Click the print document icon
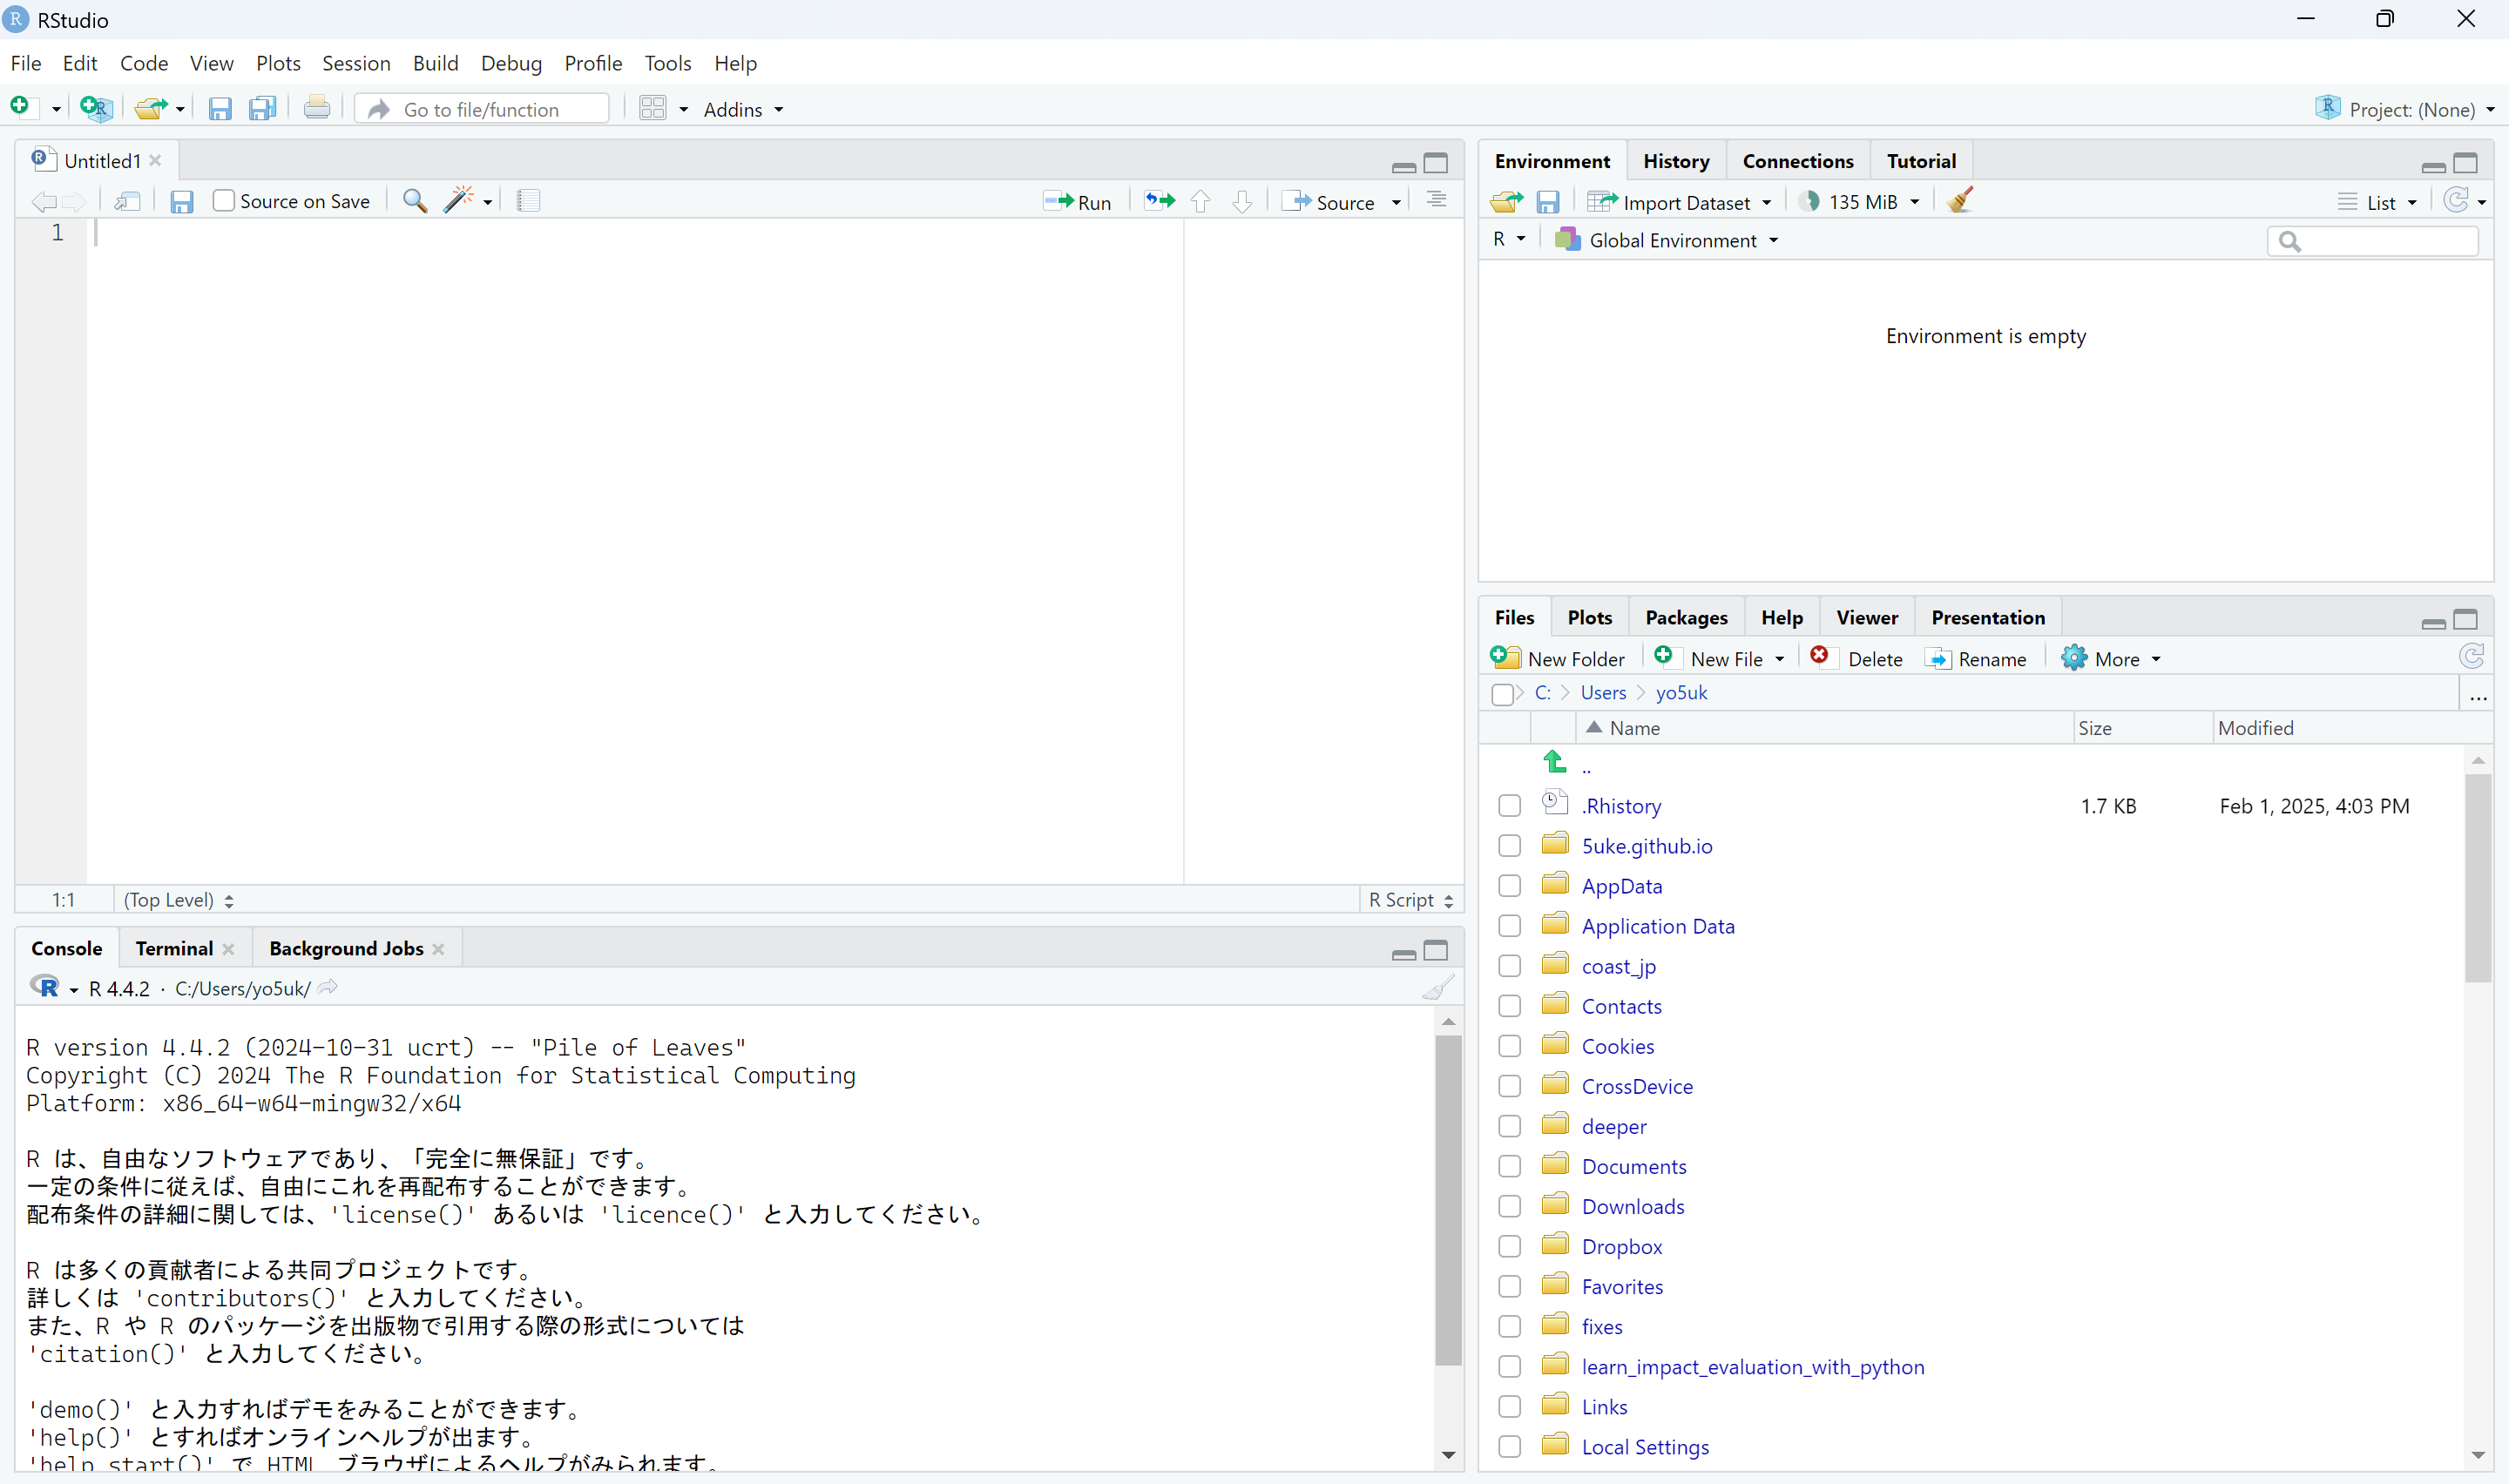 click(317, 108)
